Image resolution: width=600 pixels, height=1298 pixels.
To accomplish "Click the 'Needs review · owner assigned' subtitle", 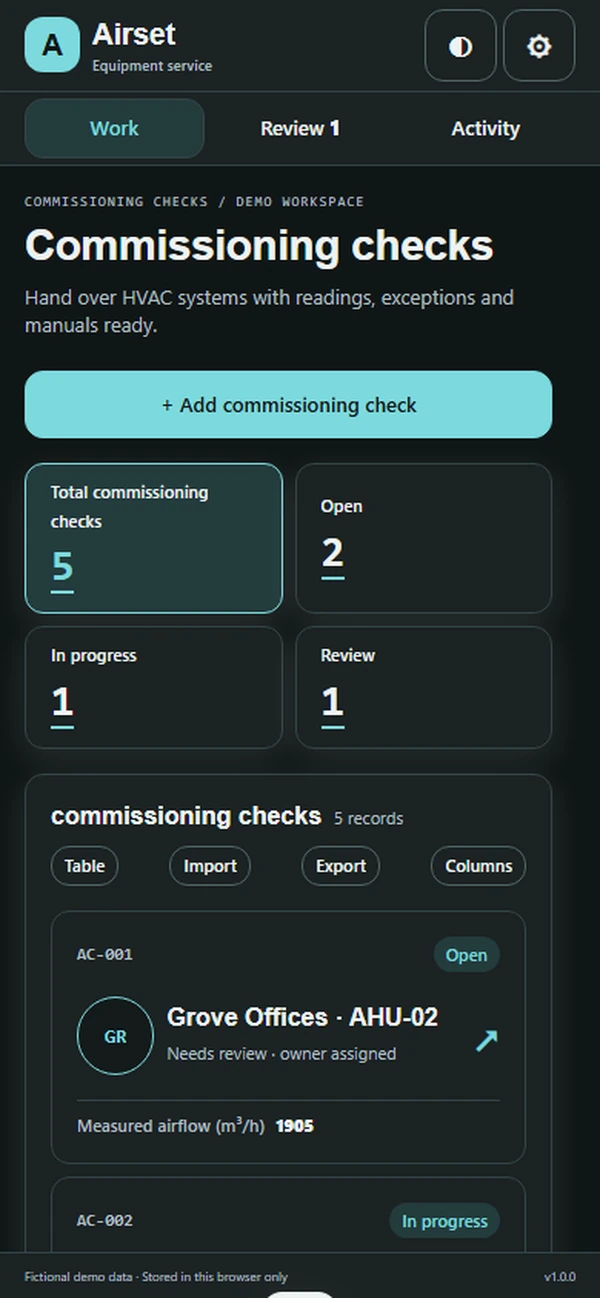I will click(x=281, y=1054).
